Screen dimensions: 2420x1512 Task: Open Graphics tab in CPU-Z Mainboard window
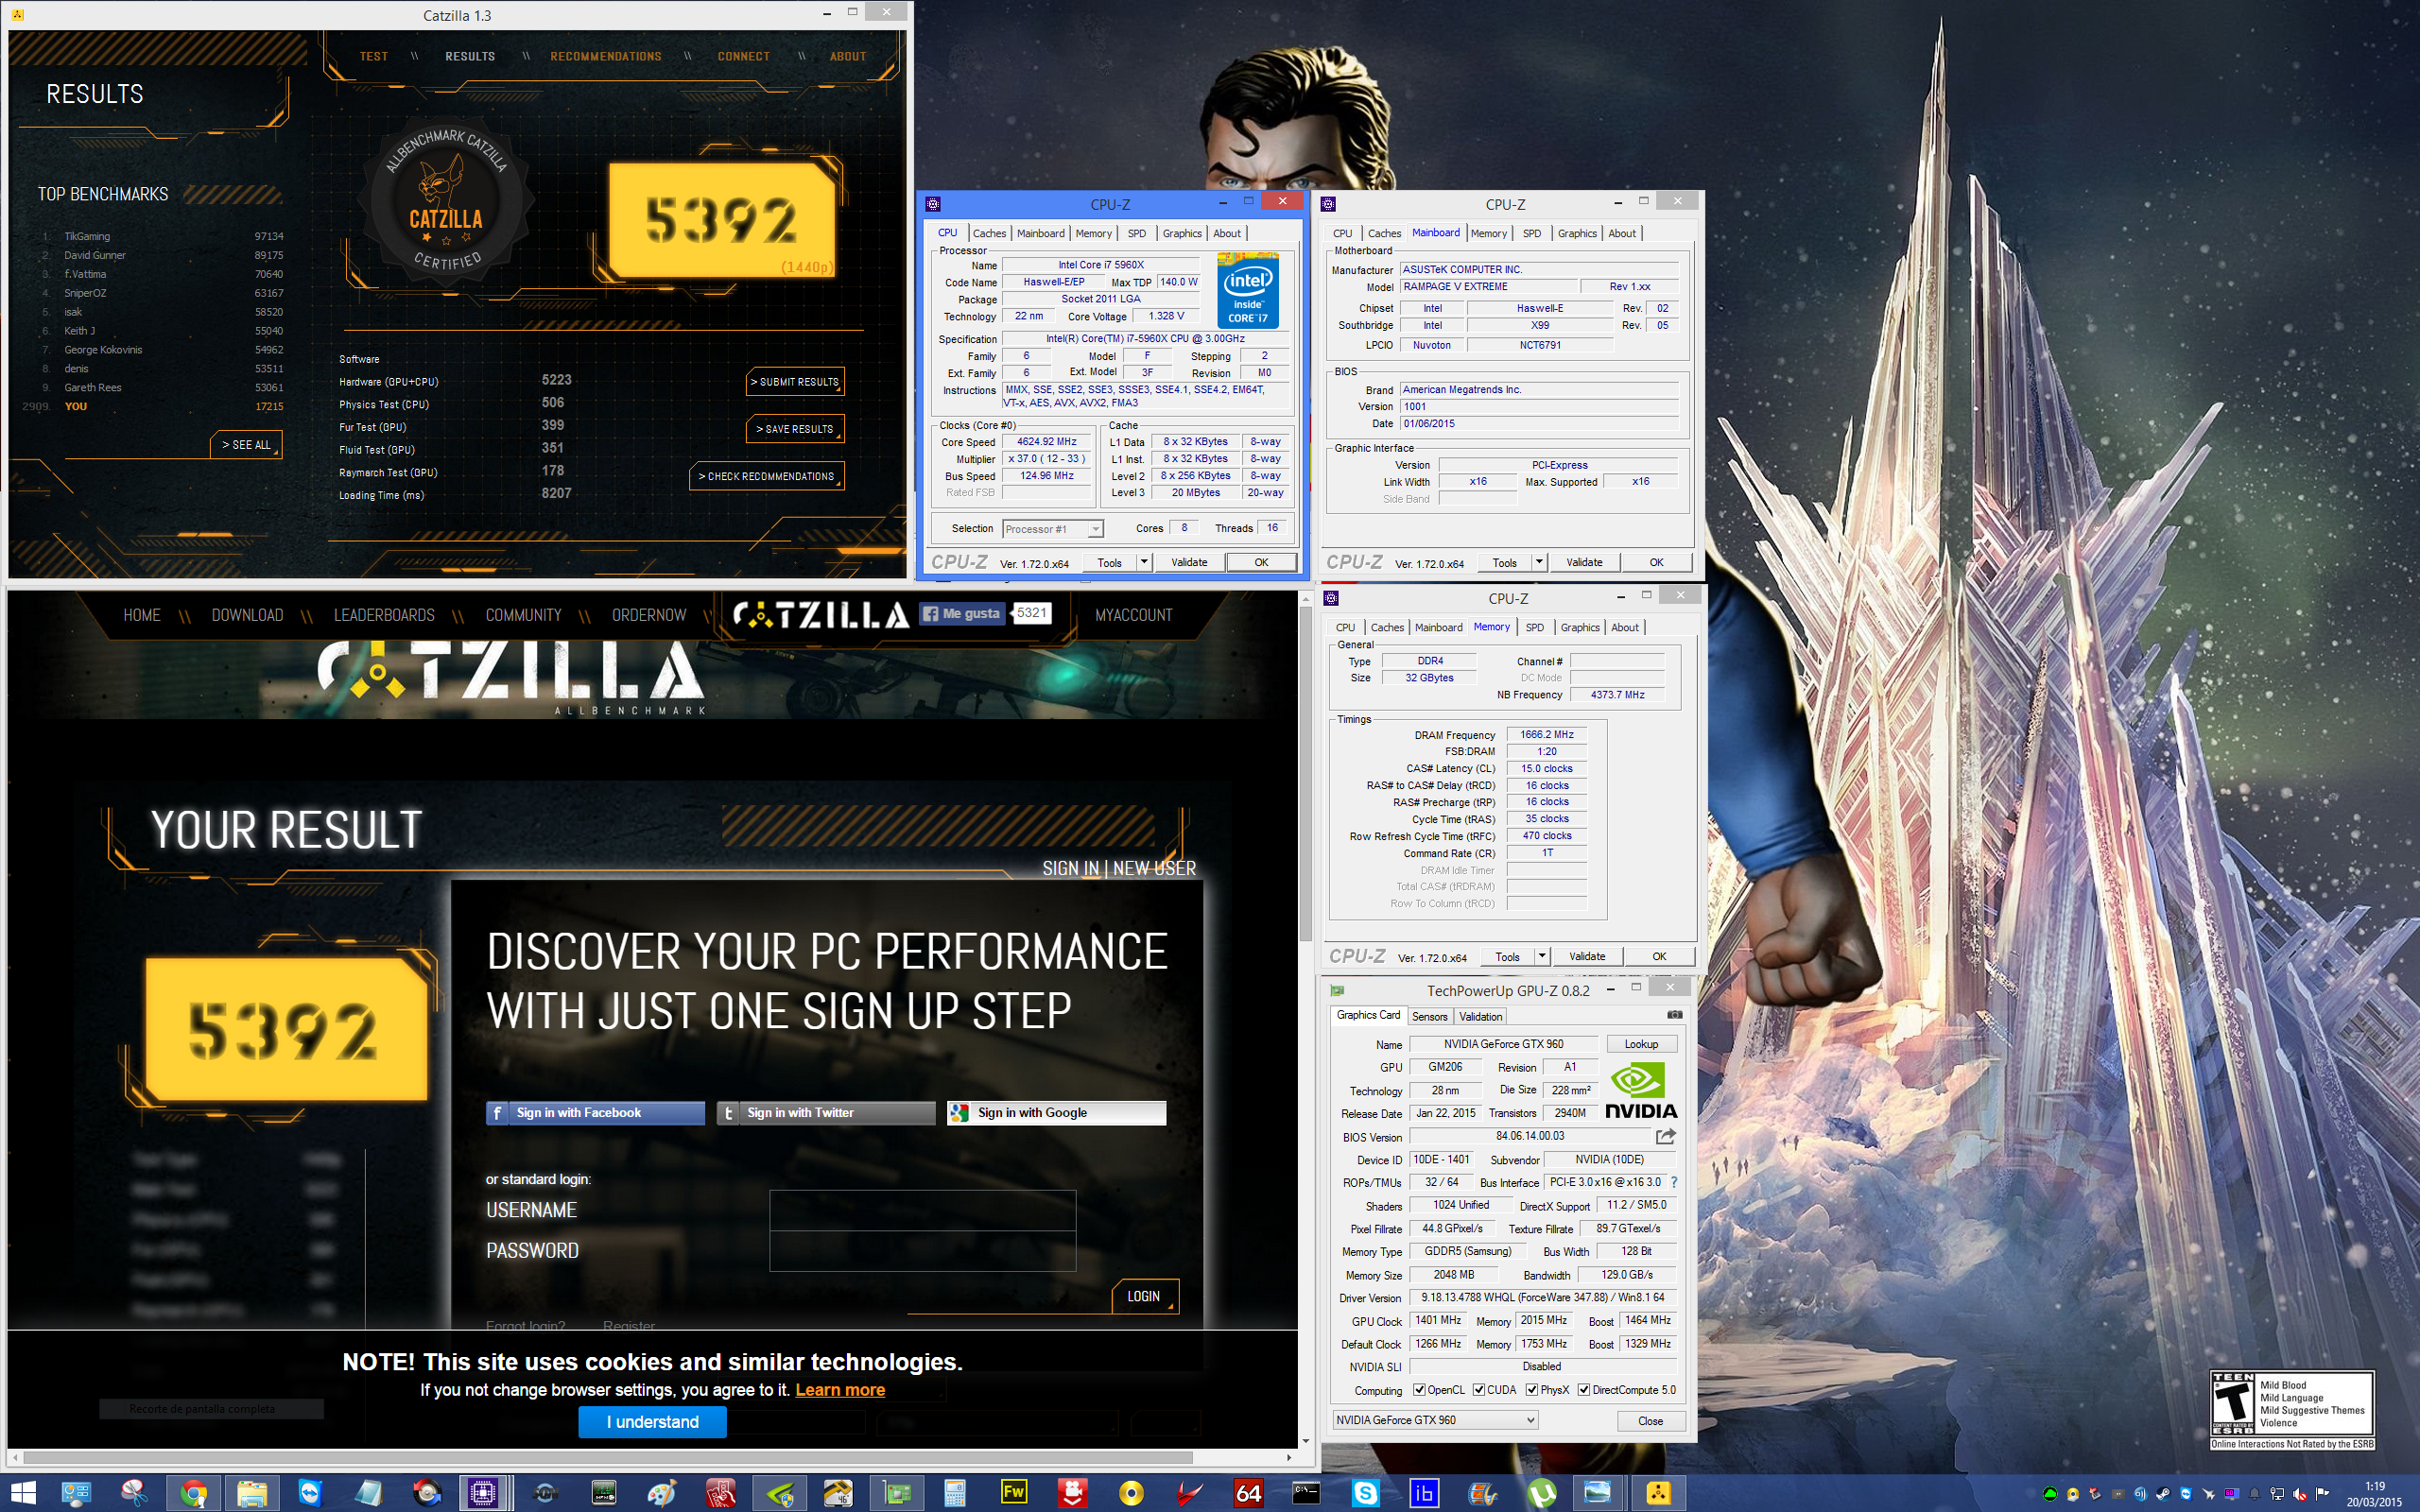click(1577, 233)
